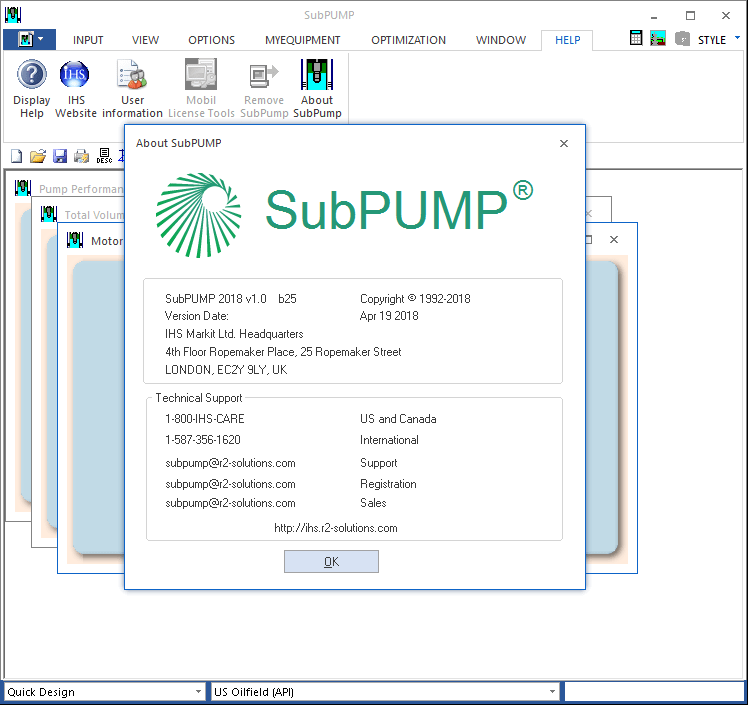Open the Quick Design combo box
This screenshot has width=748, height=705.
tap(104, 691)
